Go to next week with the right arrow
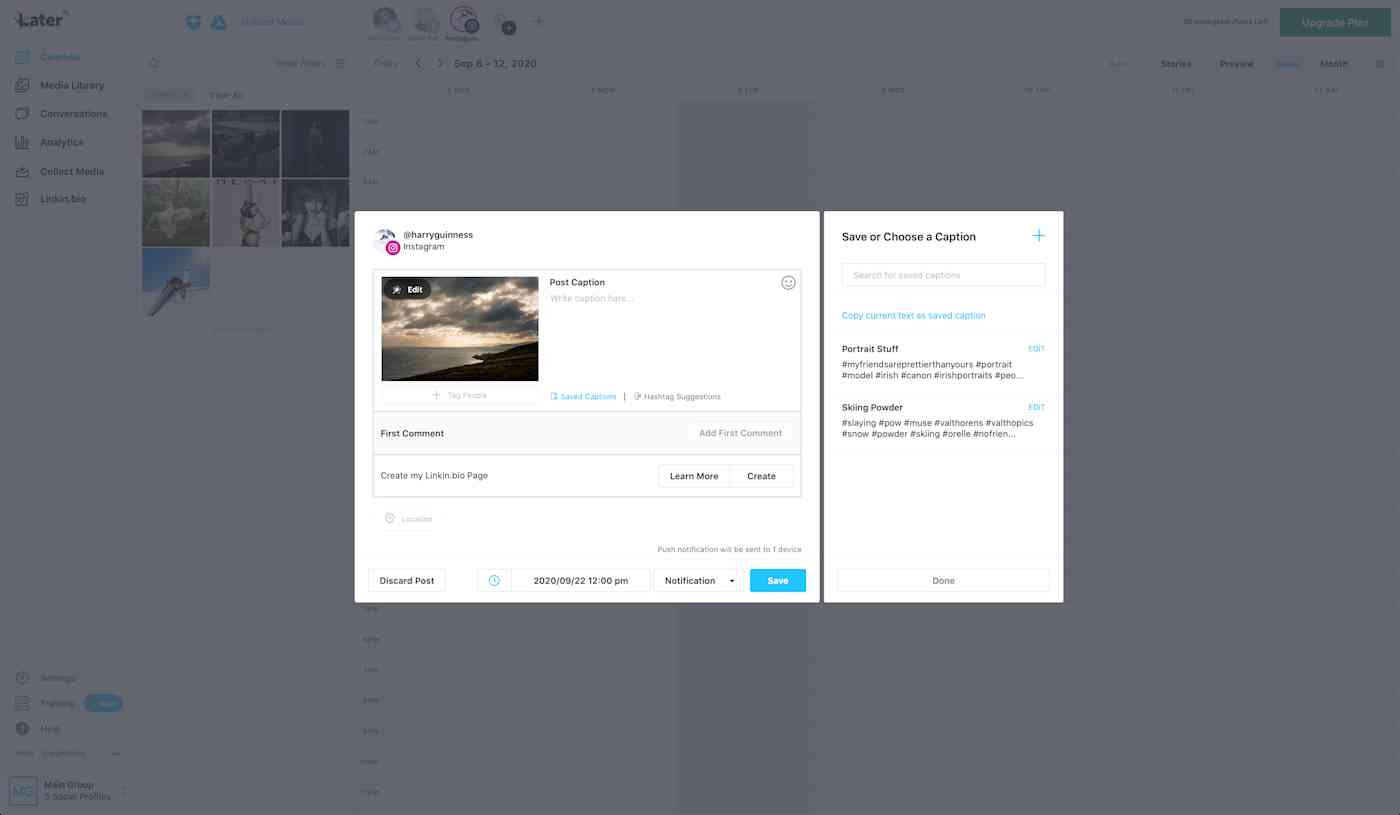1400x815 pixels. (x=440, y=63)
